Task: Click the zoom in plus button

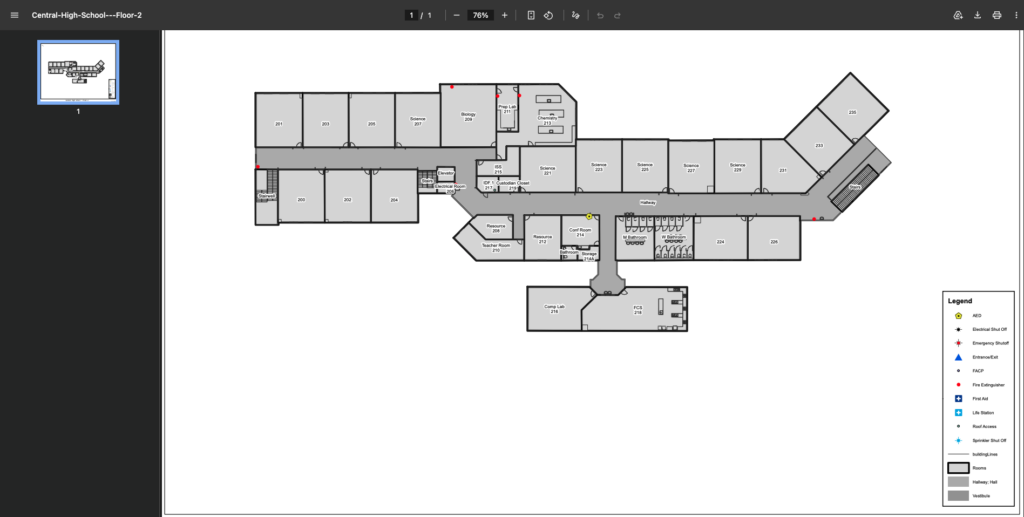Action: tap(504, 15)
